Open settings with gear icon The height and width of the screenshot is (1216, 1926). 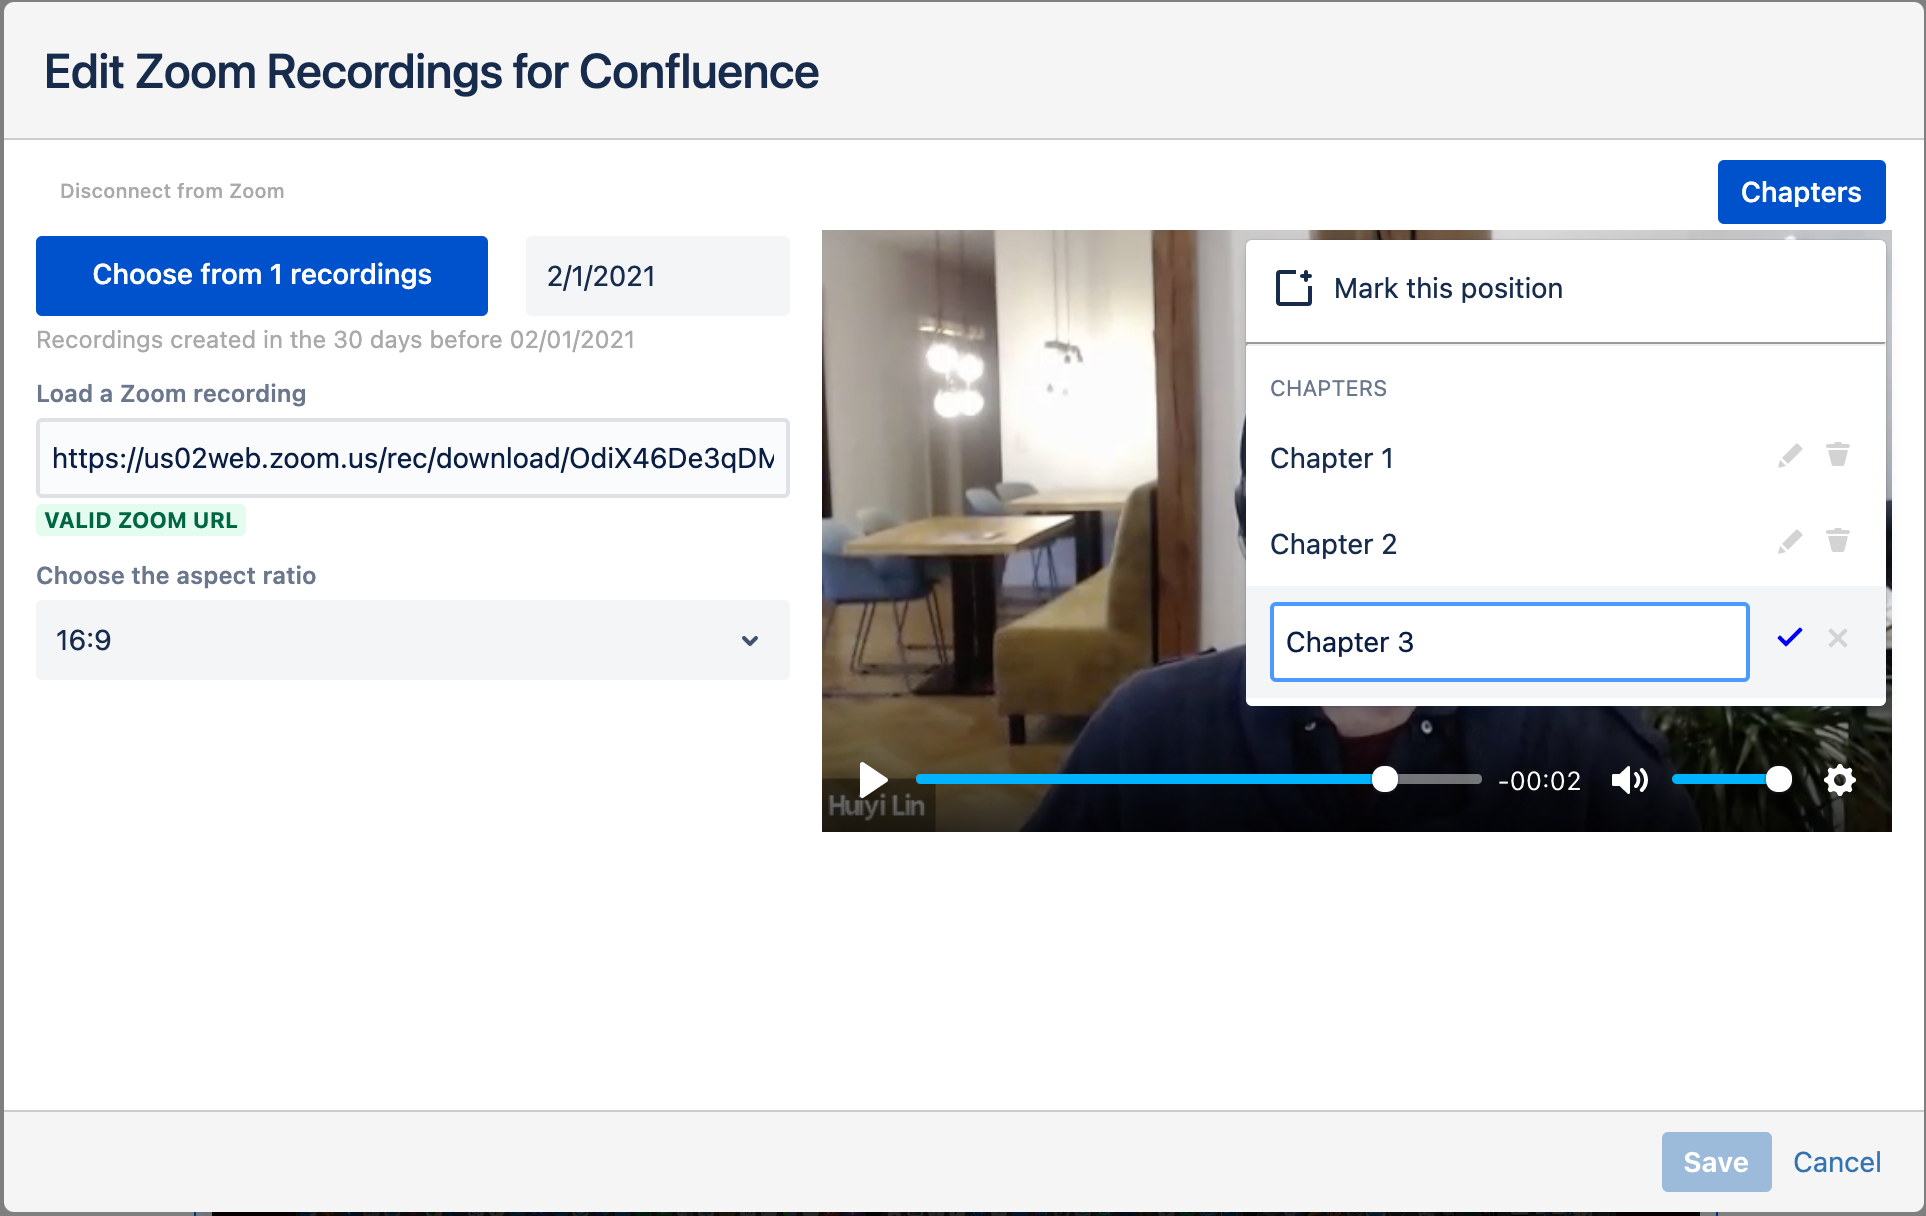tap(1841, 780)
